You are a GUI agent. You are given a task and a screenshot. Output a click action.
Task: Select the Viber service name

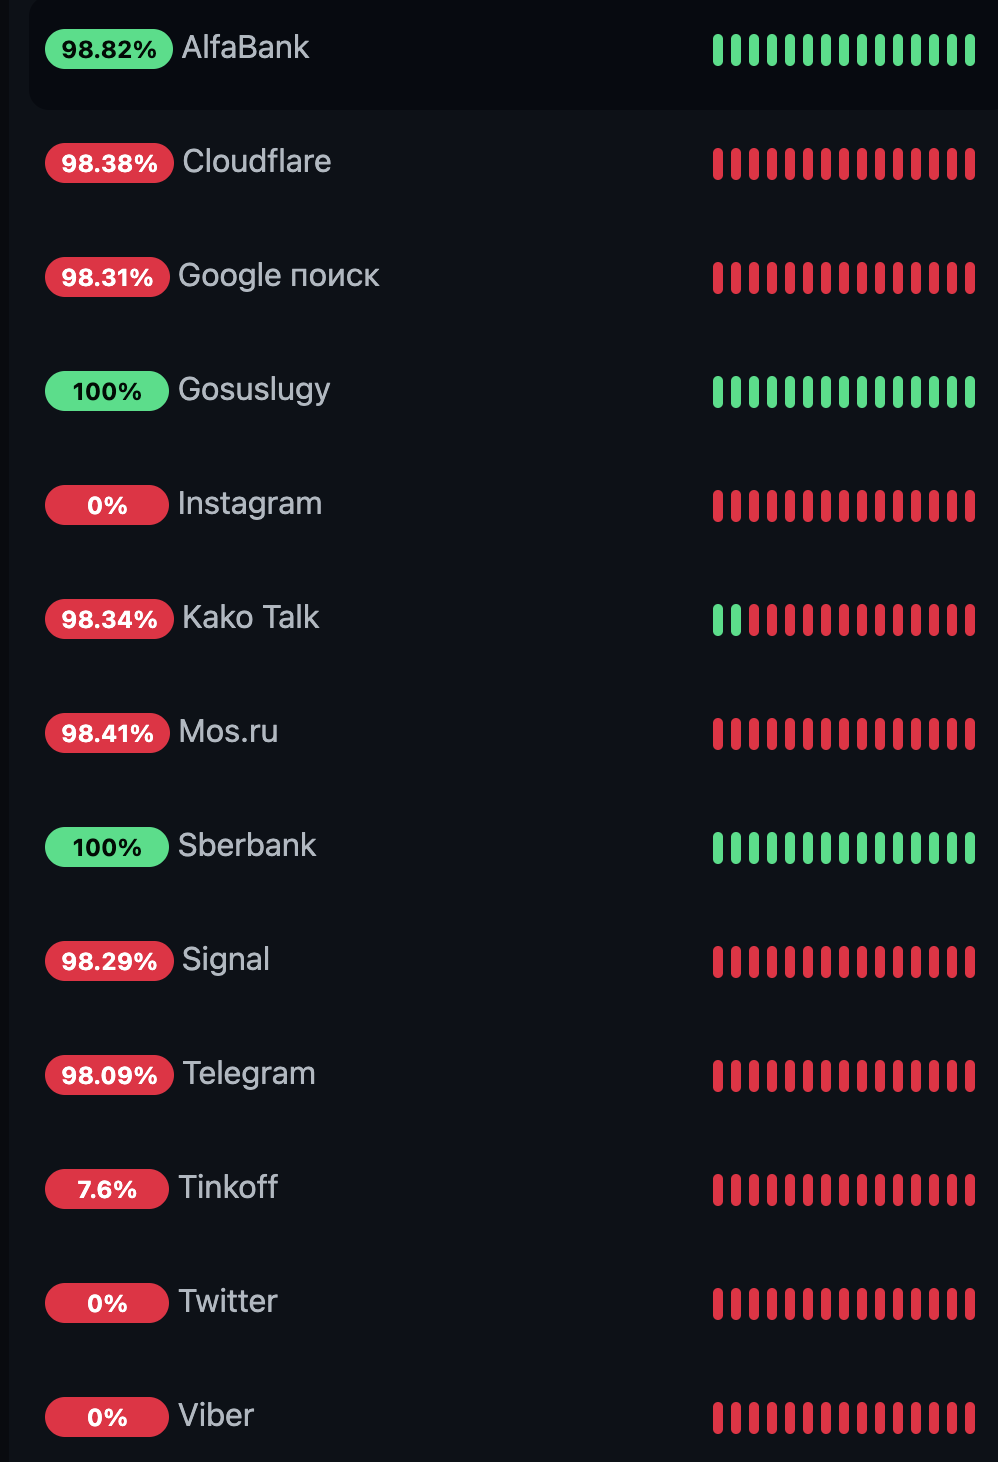pyautogui.click(x=216, y=1415)
